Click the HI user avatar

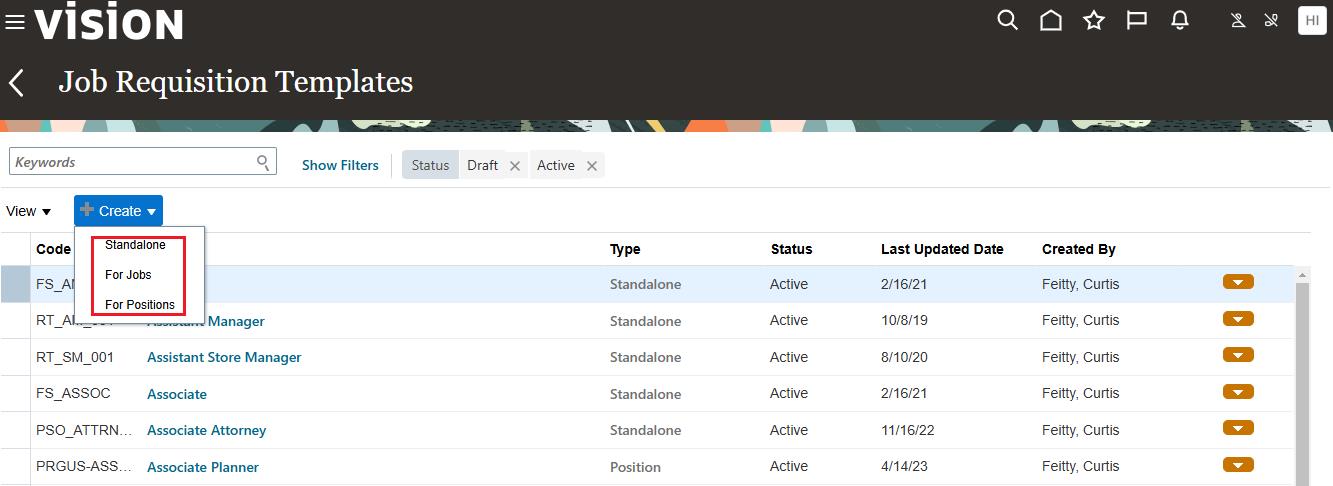(x=1311, y=21)
